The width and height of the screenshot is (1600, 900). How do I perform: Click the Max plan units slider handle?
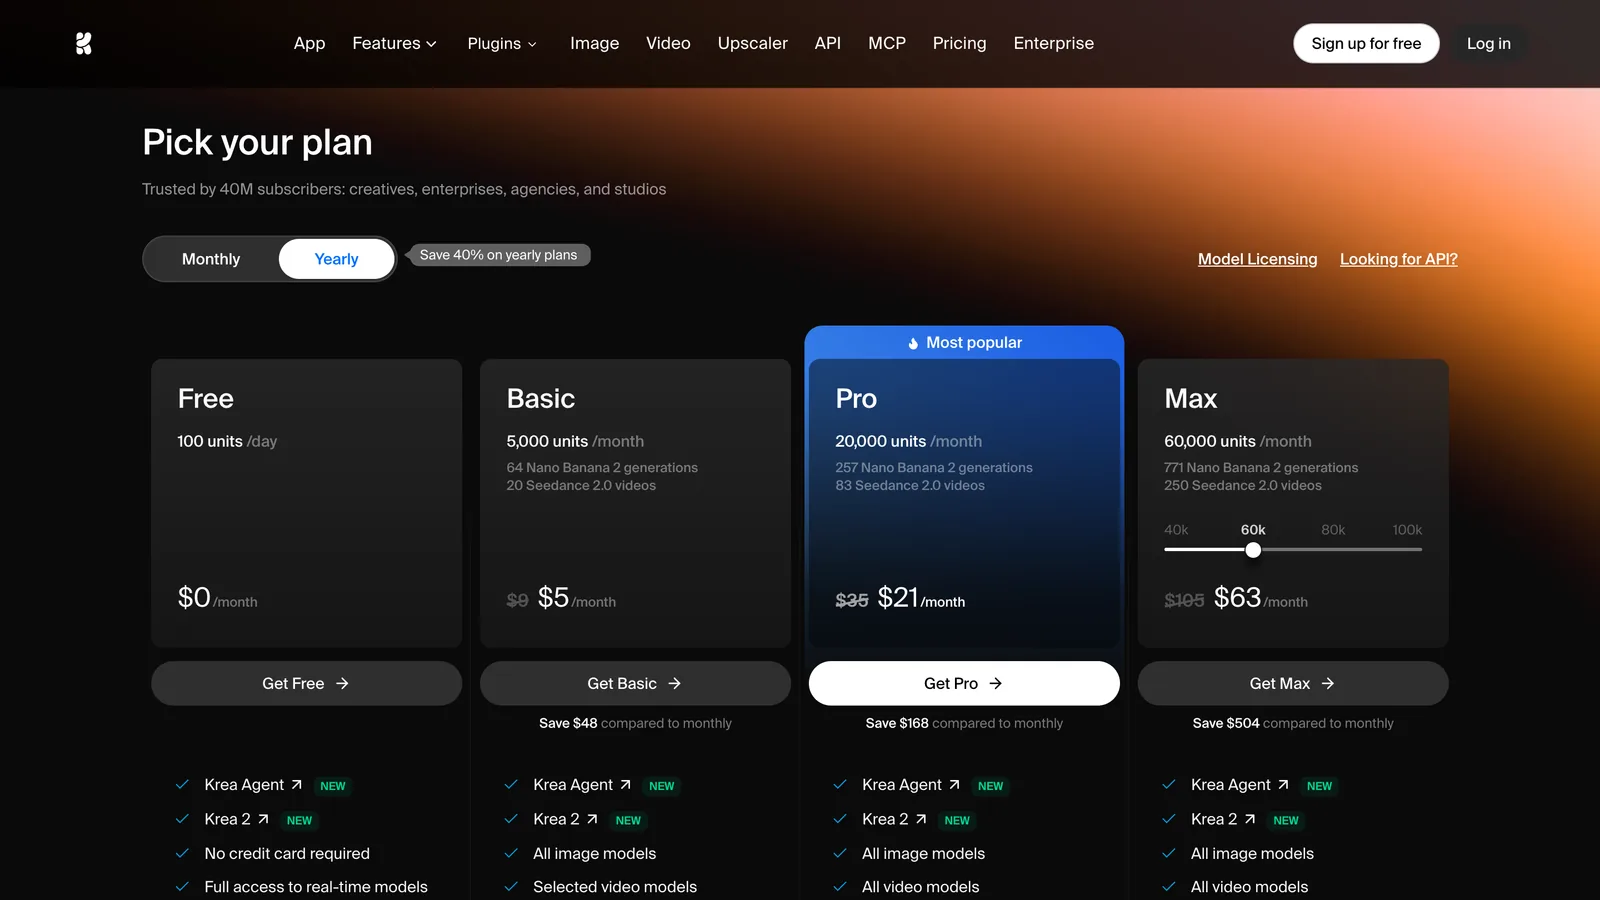coord(1253,550)
